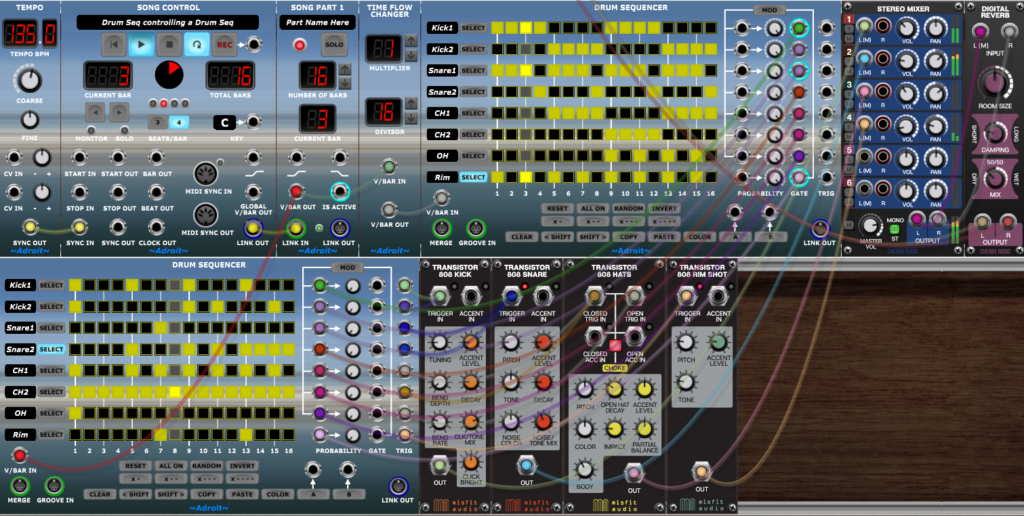
Task: Click the monitor previous-part arrow
Action: [95, 112]
